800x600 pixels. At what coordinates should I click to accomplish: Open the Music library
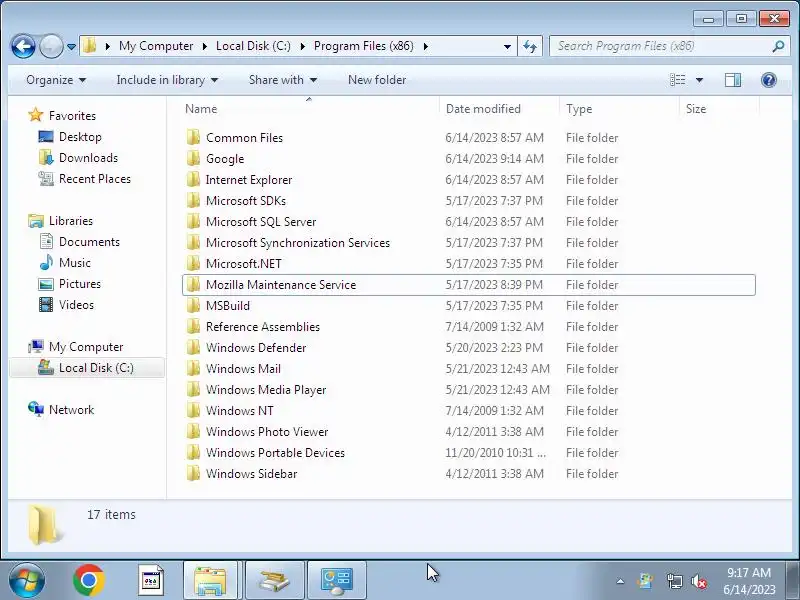[x=74, y=263]
